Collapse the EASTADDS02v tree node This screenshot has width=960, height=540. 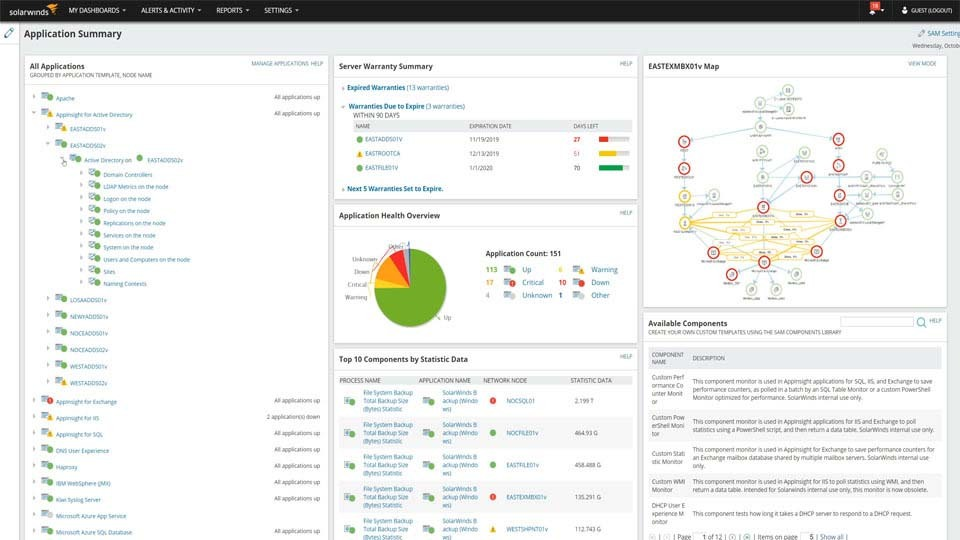48,144
